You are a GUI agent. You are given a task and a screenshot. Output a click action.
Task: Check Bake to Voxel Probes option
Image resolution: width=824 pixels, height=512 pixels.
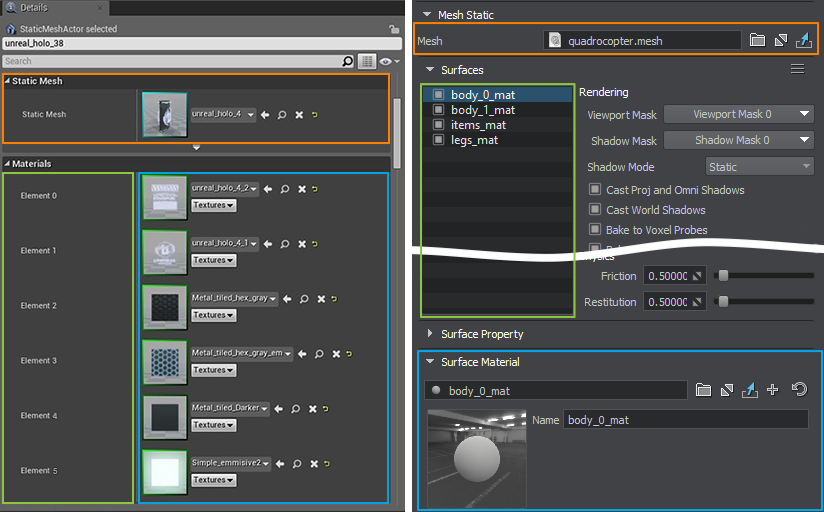coord(595,230)
